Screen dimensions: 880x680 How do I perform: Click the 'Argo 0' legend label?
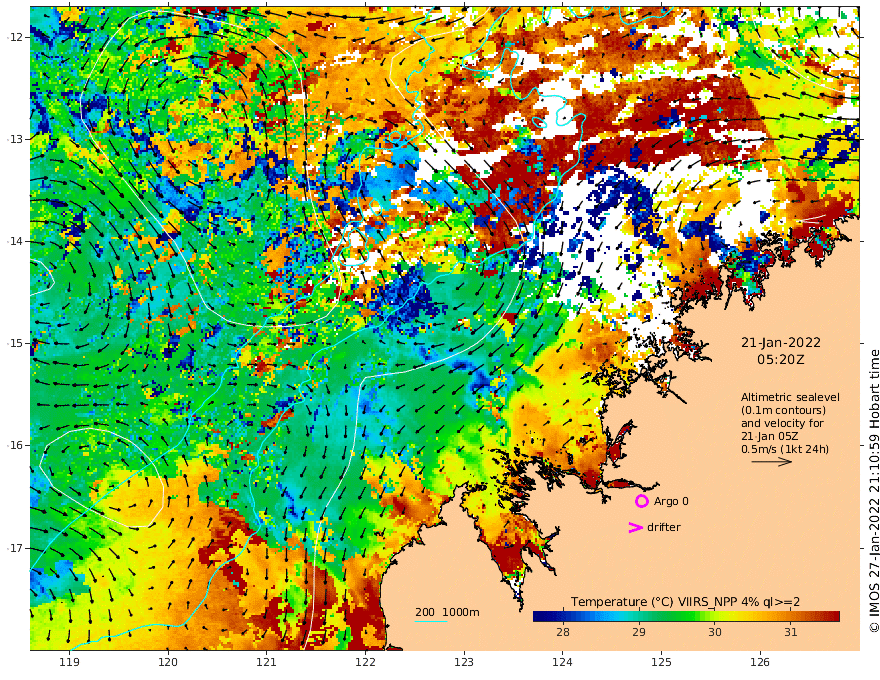coord(671,501)
